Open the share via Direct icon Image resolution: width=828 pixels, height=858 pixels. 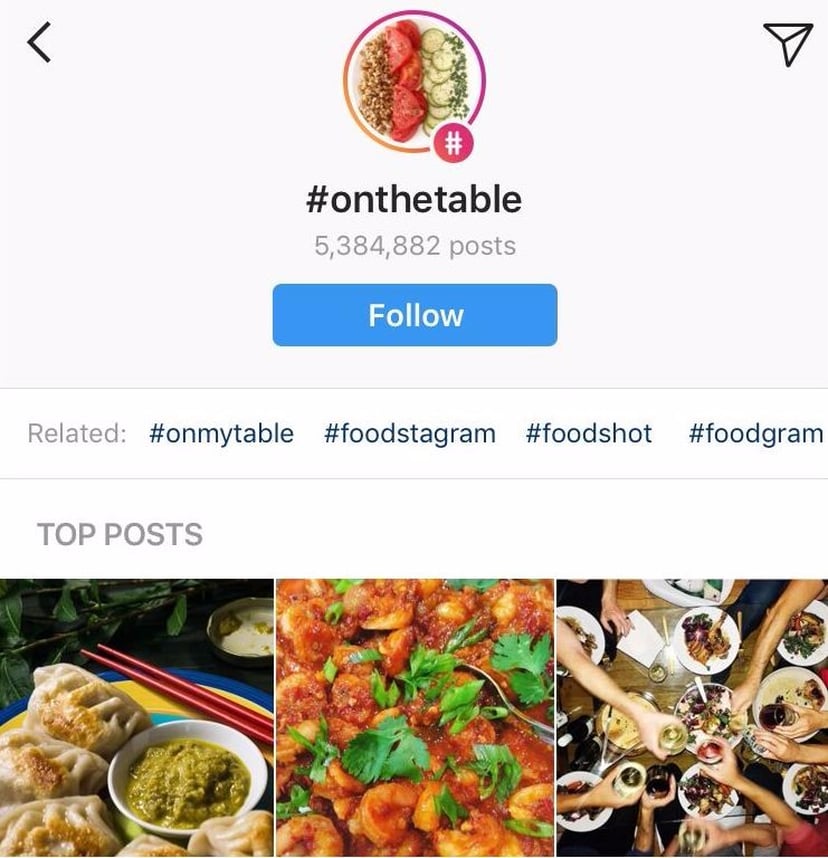point(789,44)
